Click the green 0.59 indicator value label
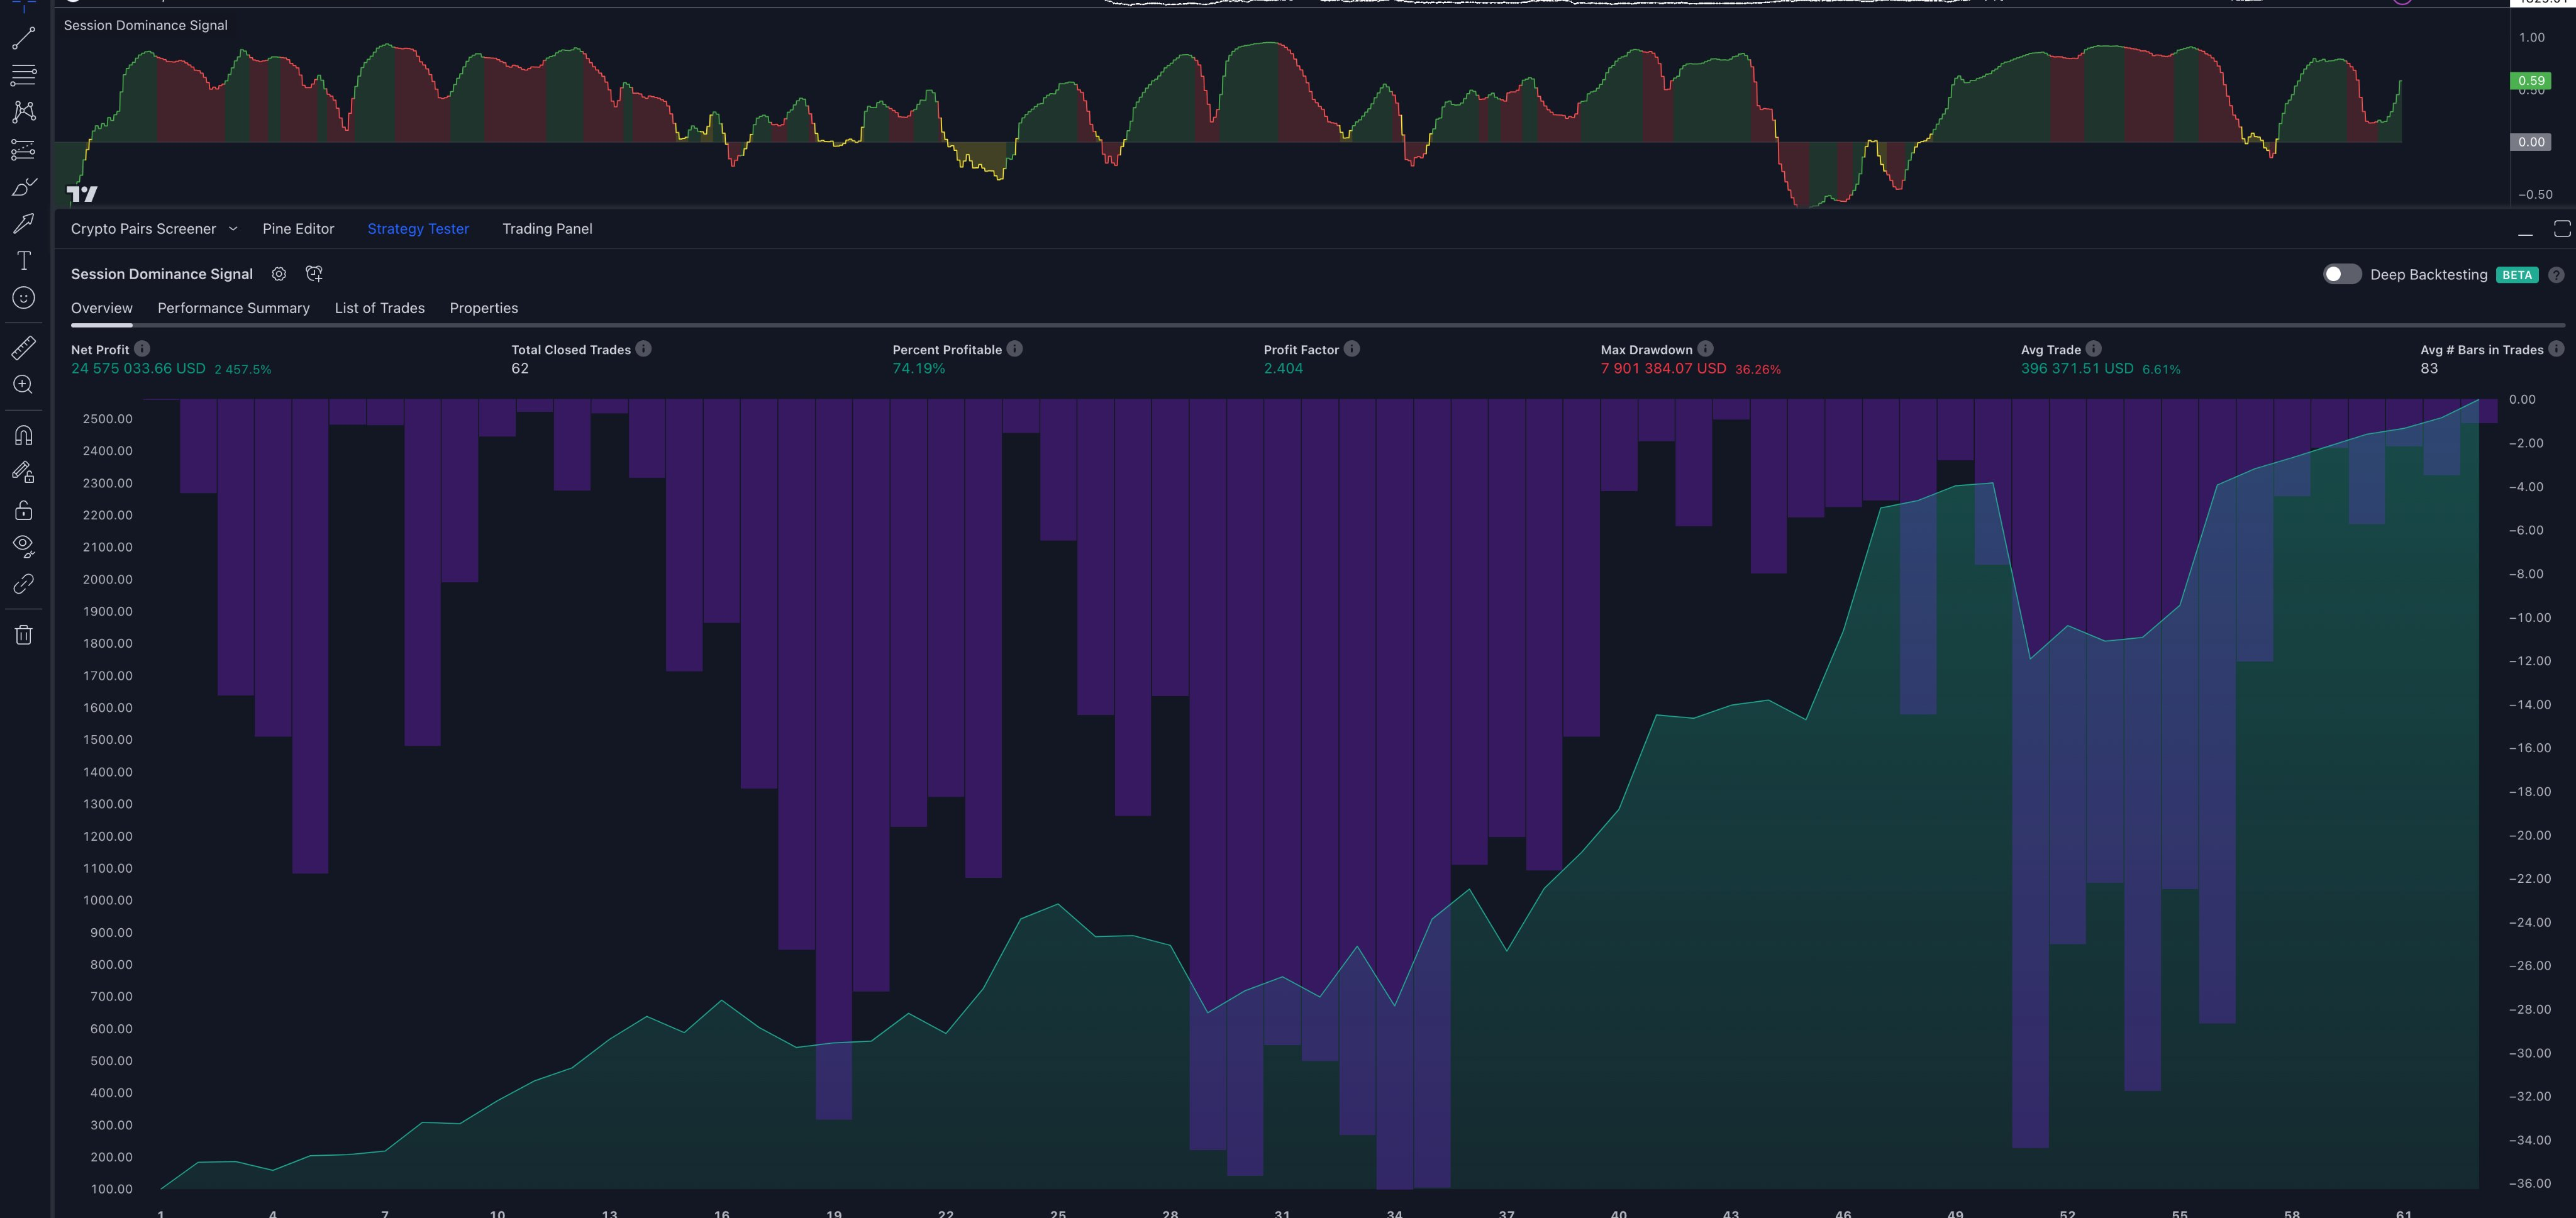Screen dimensions: 2576x1218 (2530, 81)
